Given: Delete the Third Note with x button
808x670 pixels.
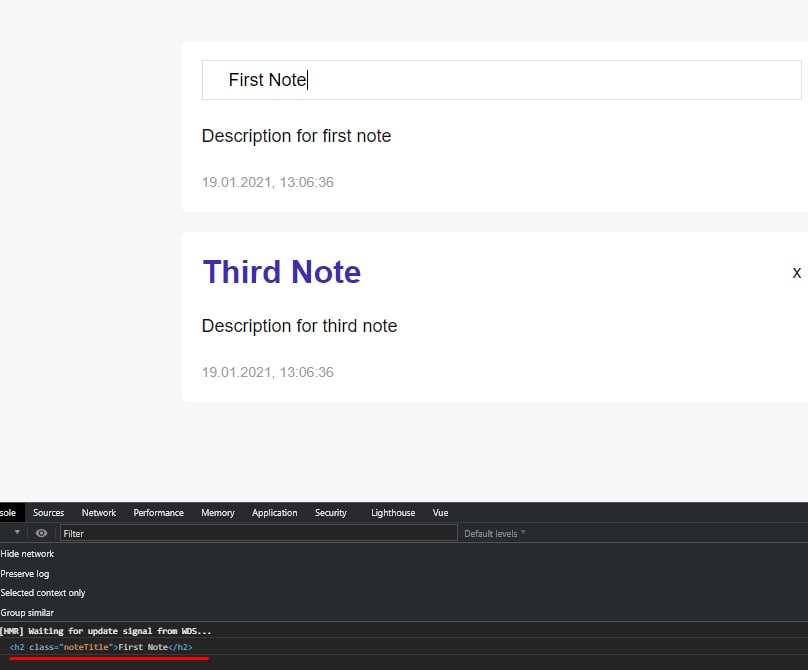Looking at the screenshot, I should pos(797,273).
